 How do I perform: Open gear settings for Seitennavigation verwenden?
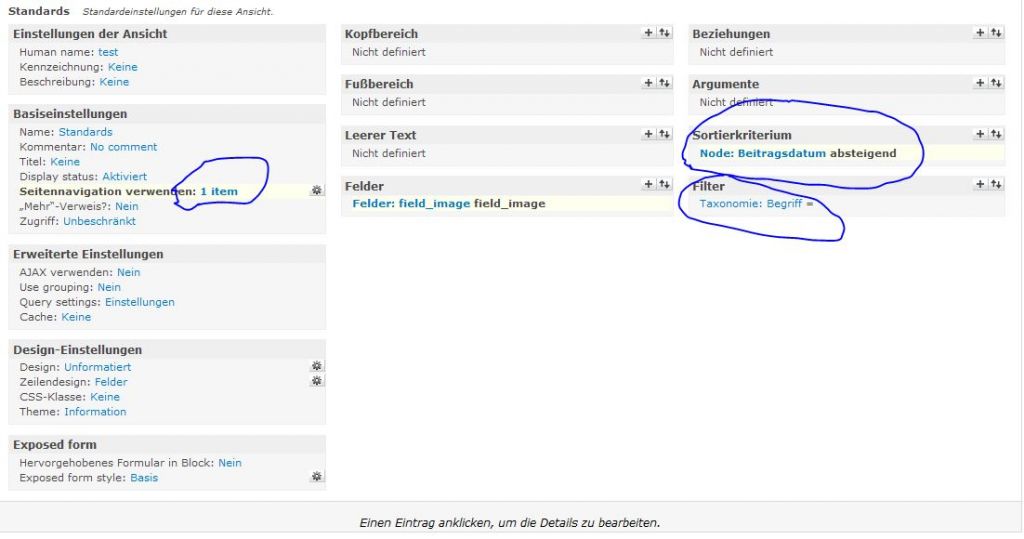(317, 190)
